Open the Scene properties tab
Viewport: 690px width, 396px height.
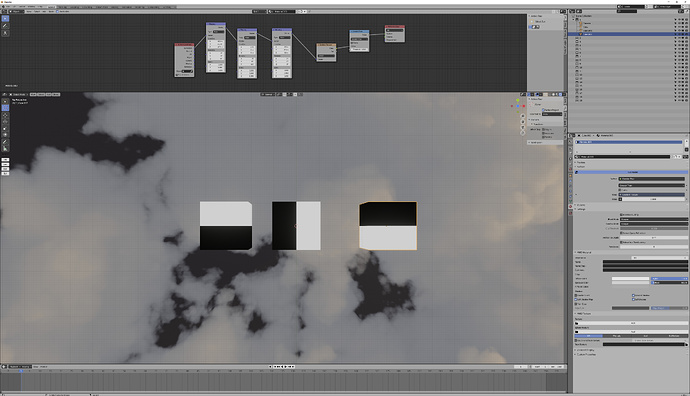coord(570,164)
